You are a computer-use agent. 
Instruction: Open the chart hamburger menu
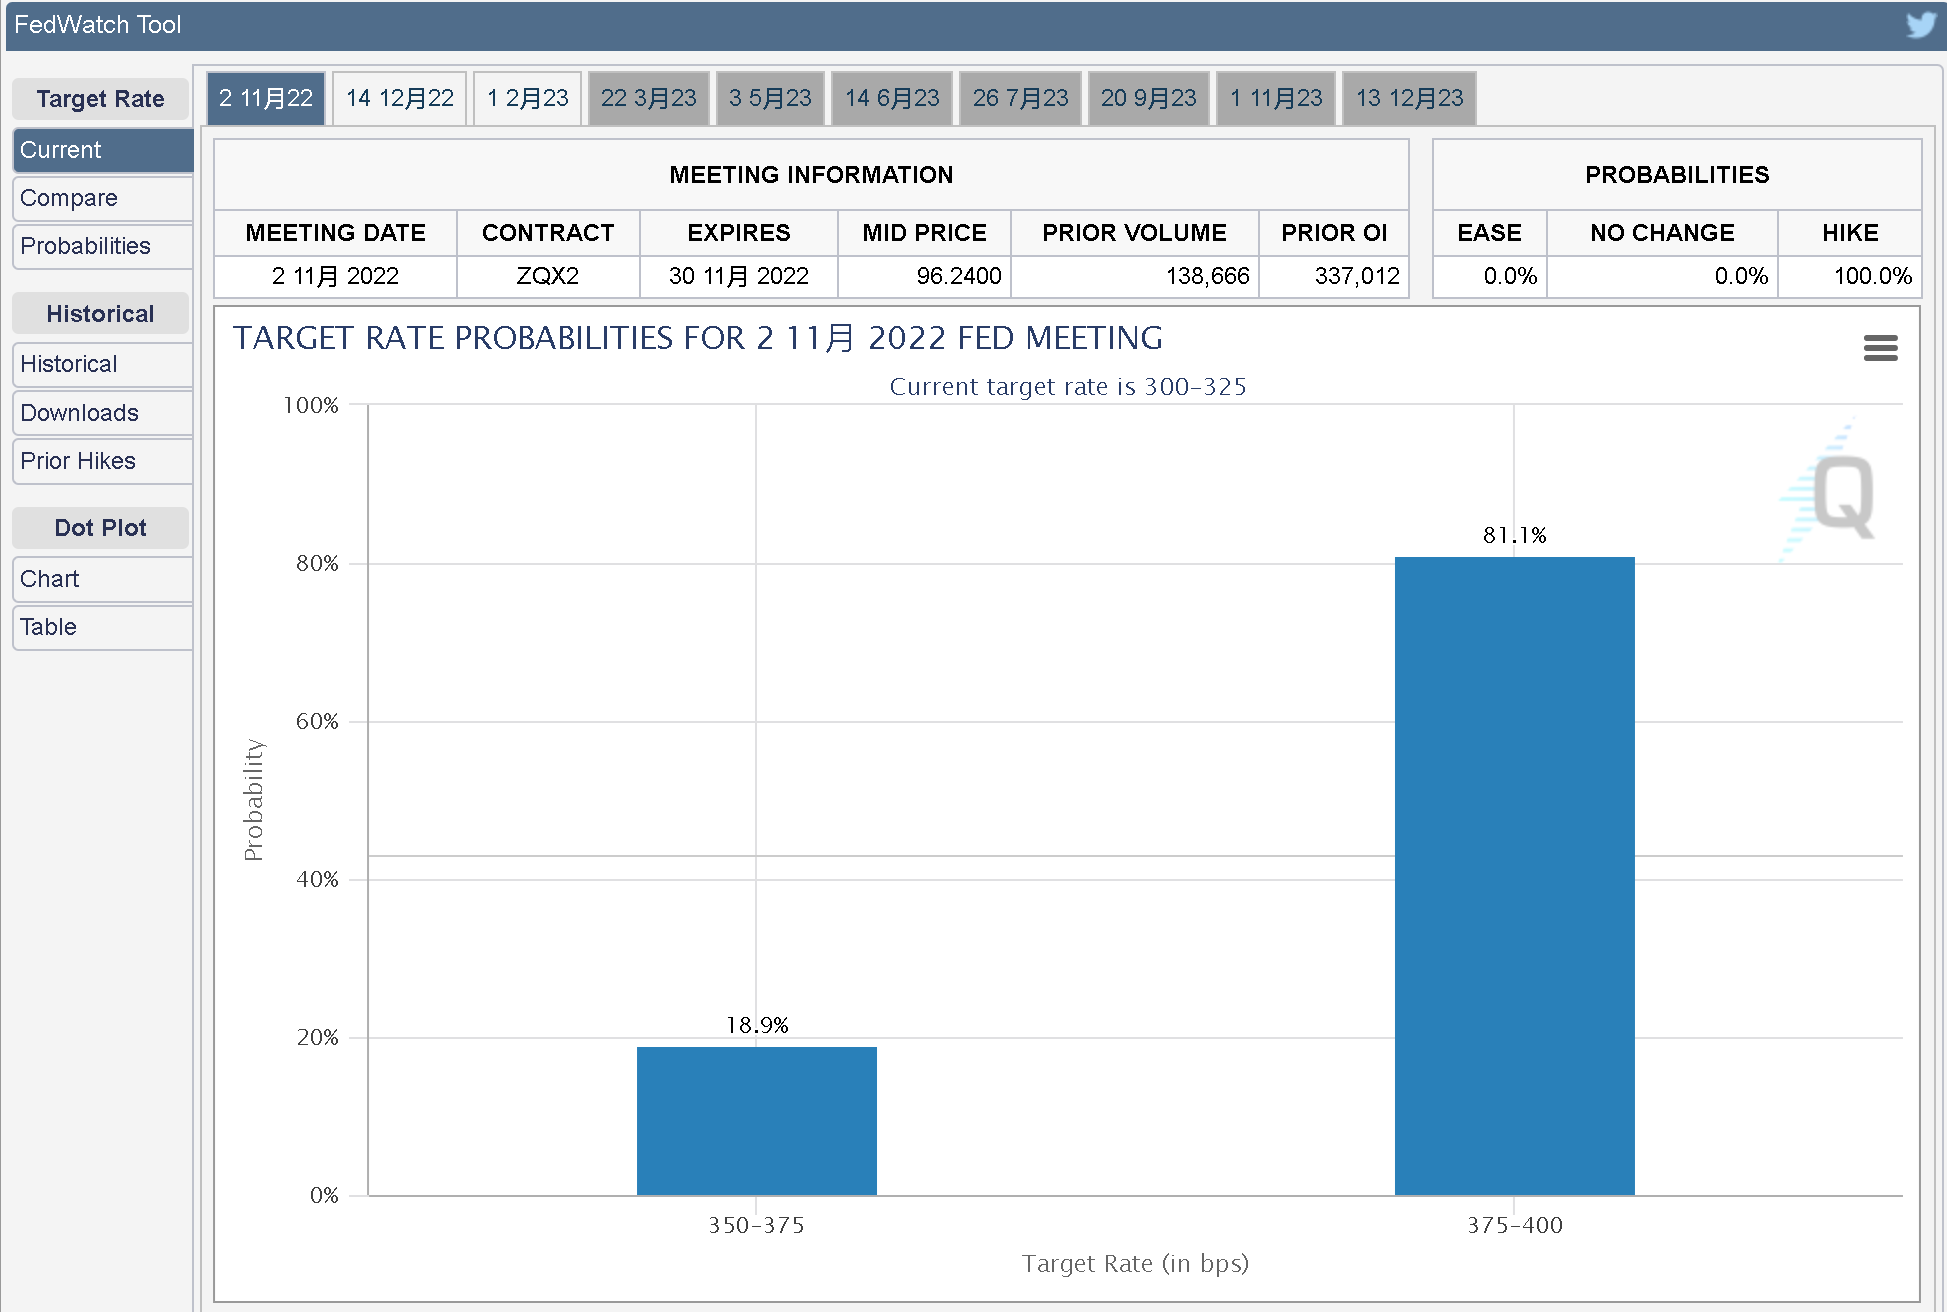1880,348
